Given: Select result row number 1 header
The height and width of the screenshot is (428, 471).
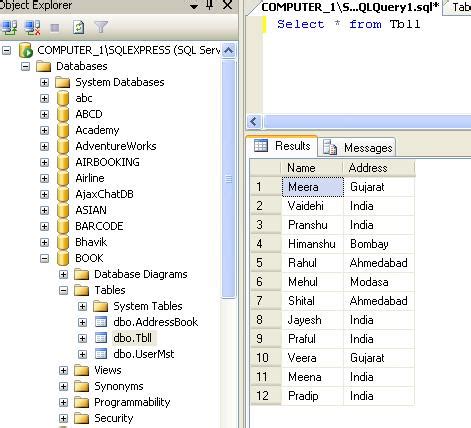Looking at the screenshot, I should tap(266, 187).
